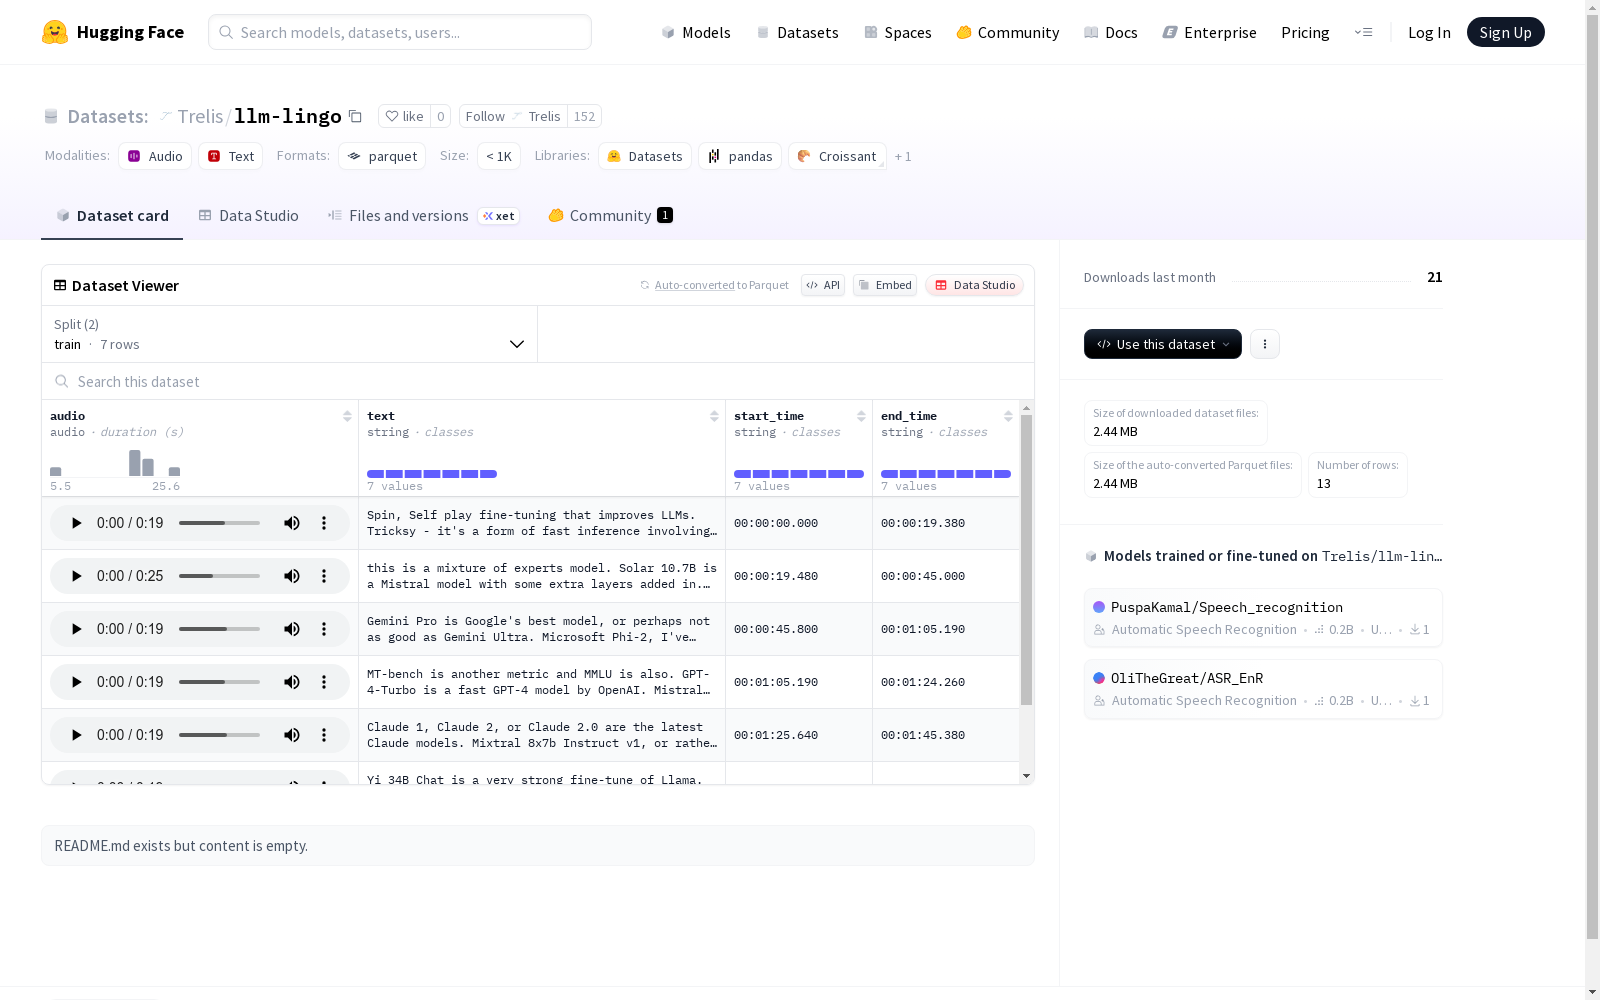The image size is (1600, 1000).
Task: Play audio for the mixture of experts row
Action: pos(76,576)
